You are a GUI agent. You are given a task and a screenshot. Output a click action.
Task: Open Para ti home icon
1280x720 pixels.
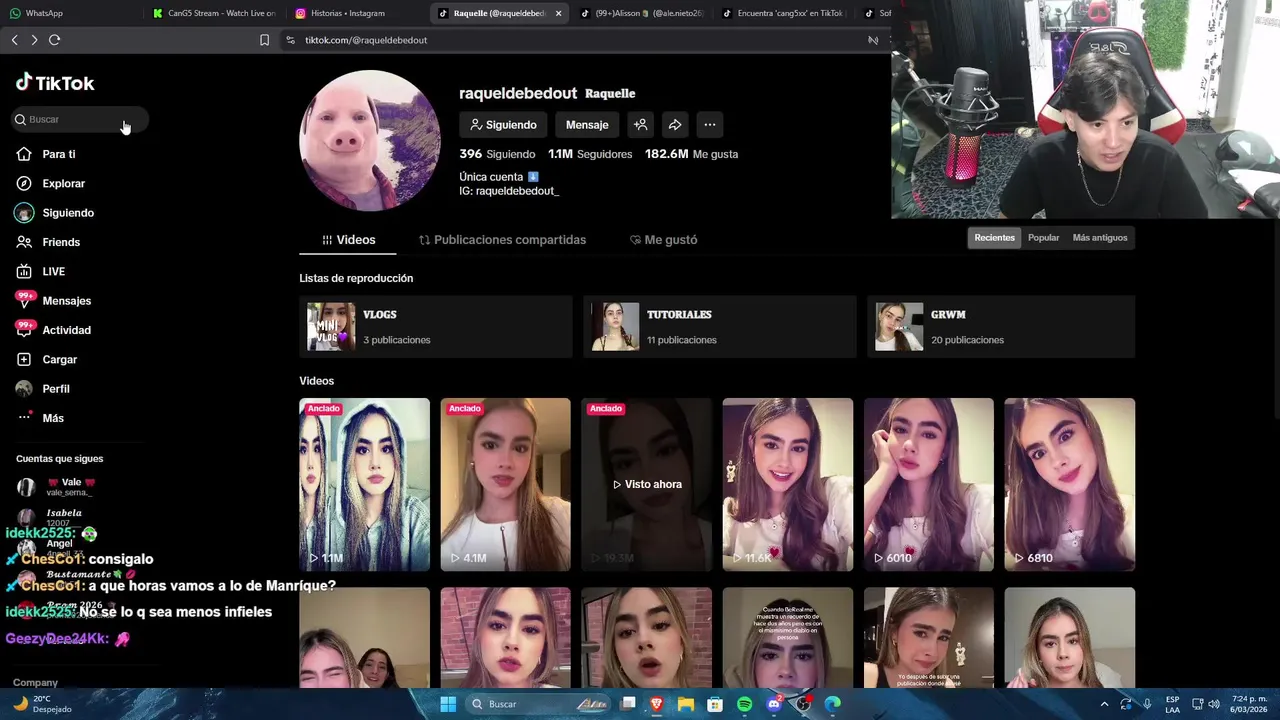point(24,154)
